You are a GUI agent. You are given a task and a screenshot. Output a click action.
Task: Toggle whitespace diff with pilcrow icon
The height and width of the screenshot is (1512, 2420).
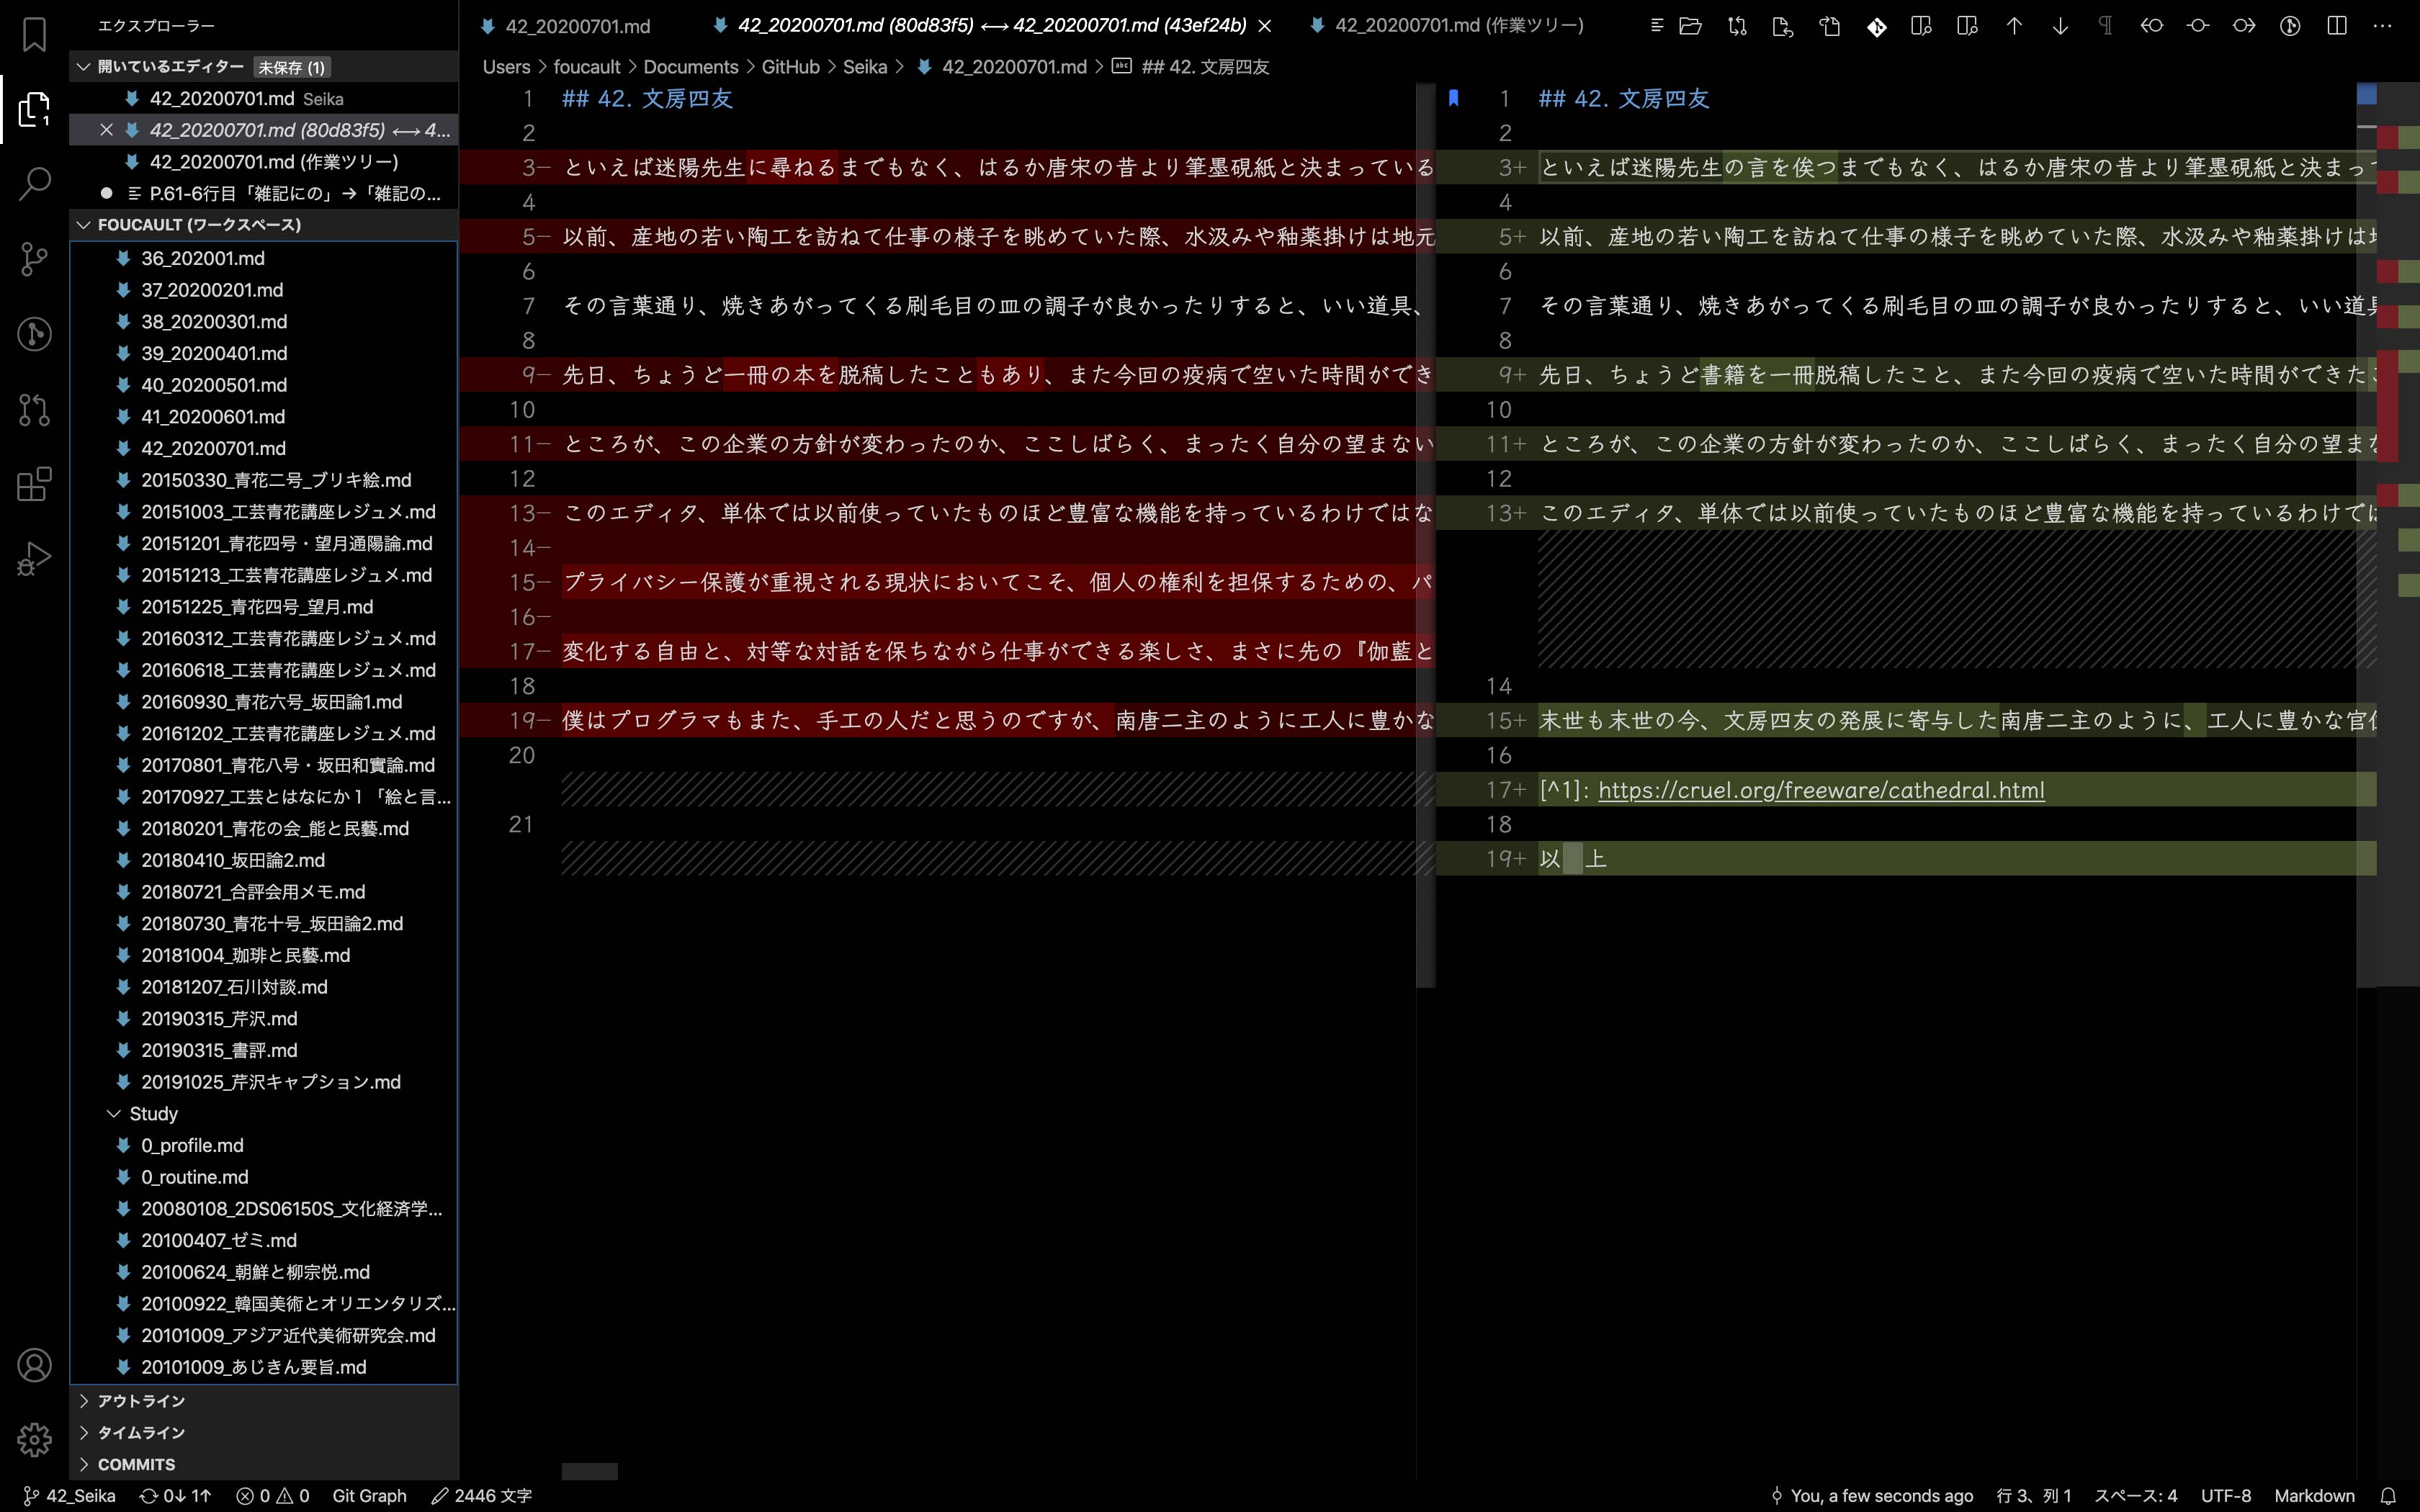tap(2106, 26)
